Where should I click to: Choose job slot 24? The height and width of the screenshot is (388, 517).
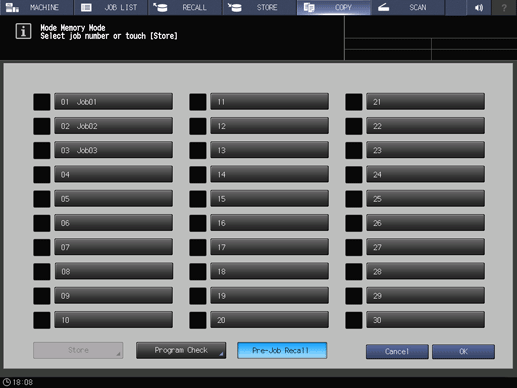click(425, 174)
